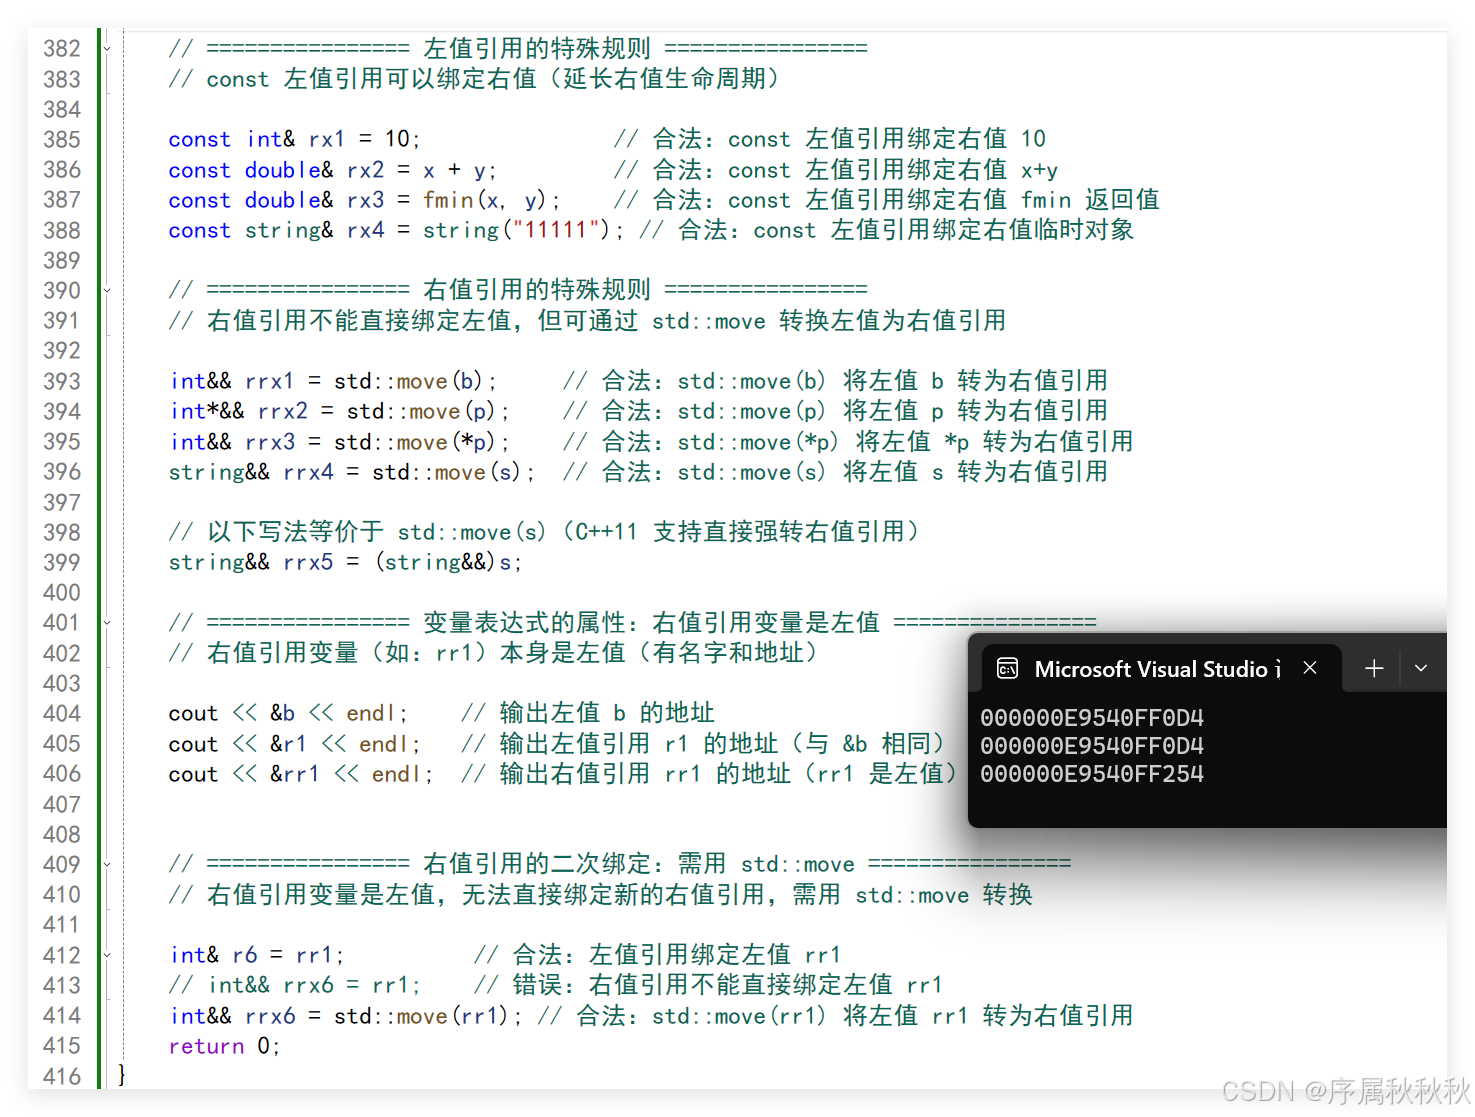The height and width of the screenshot is (1117, 1475).
Task: Click the comment header '右值引用的特殊规则' on line 390
Action: [x=537, y=290]
